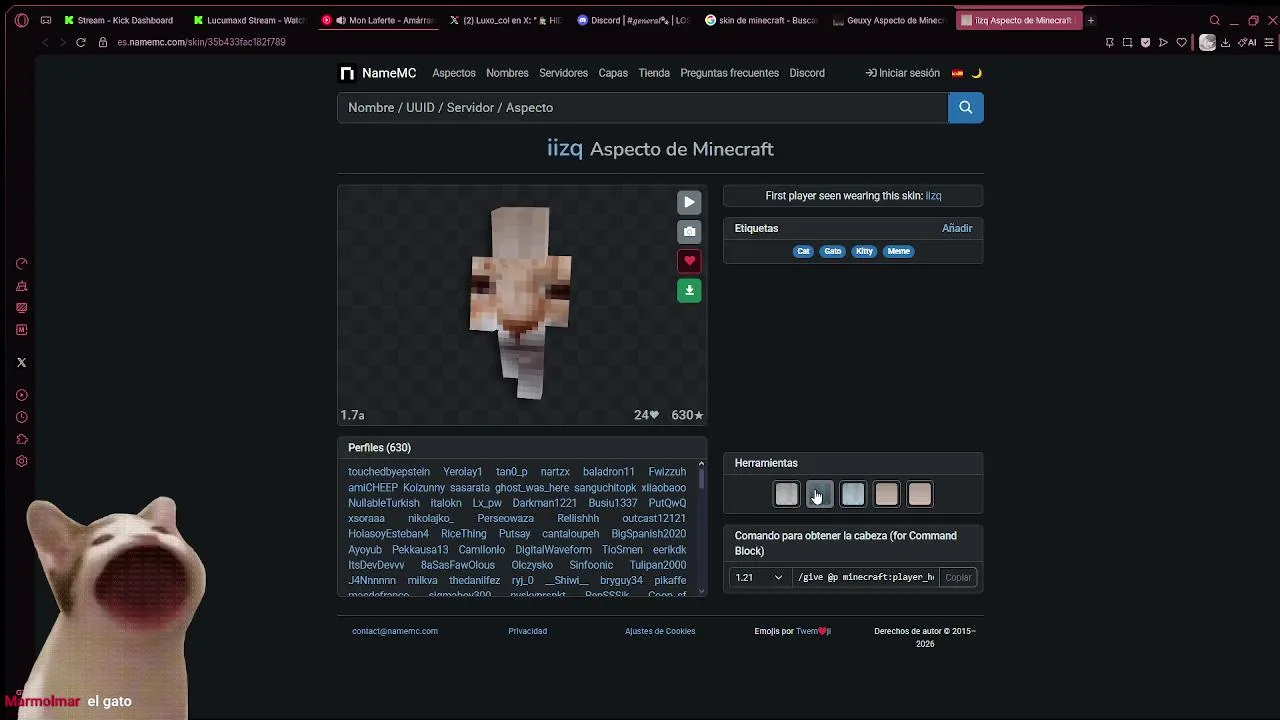Open the Discord nav link
The height and width of the screenshot is (720, 1280).
click(x=807, y=73)
